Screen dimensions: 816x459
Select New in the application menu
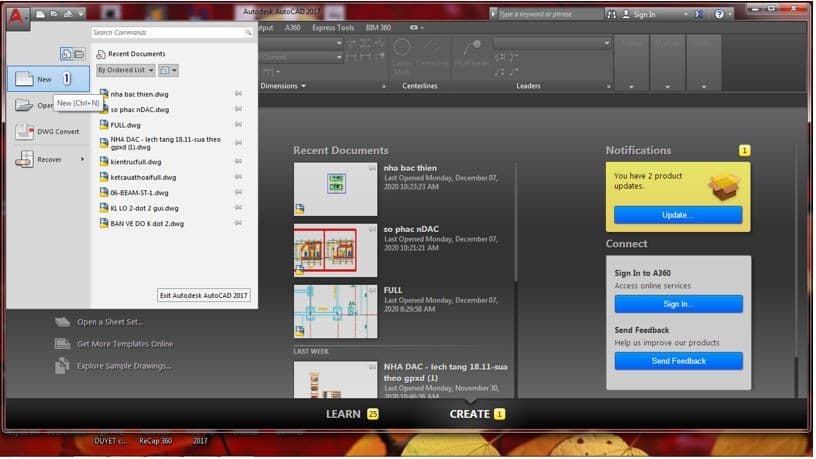pos(48,79)
